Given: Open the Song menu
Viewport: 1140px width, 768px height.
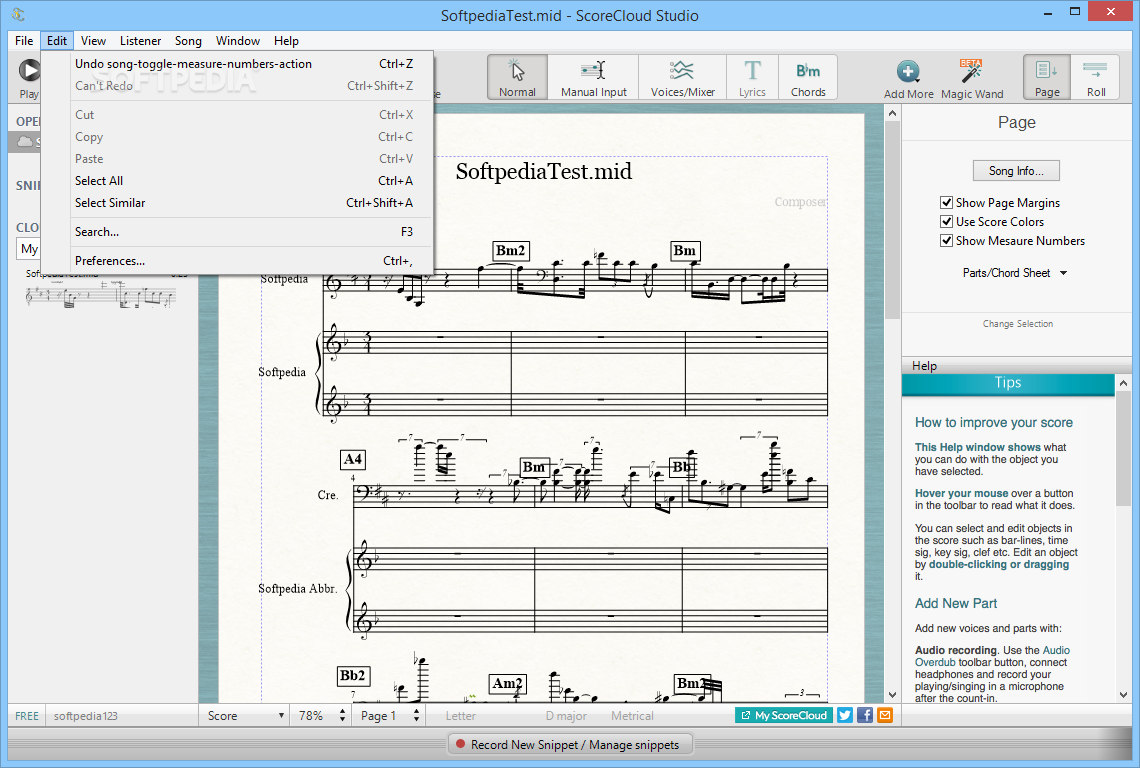Looking at the screenshot, I should 188,41.
